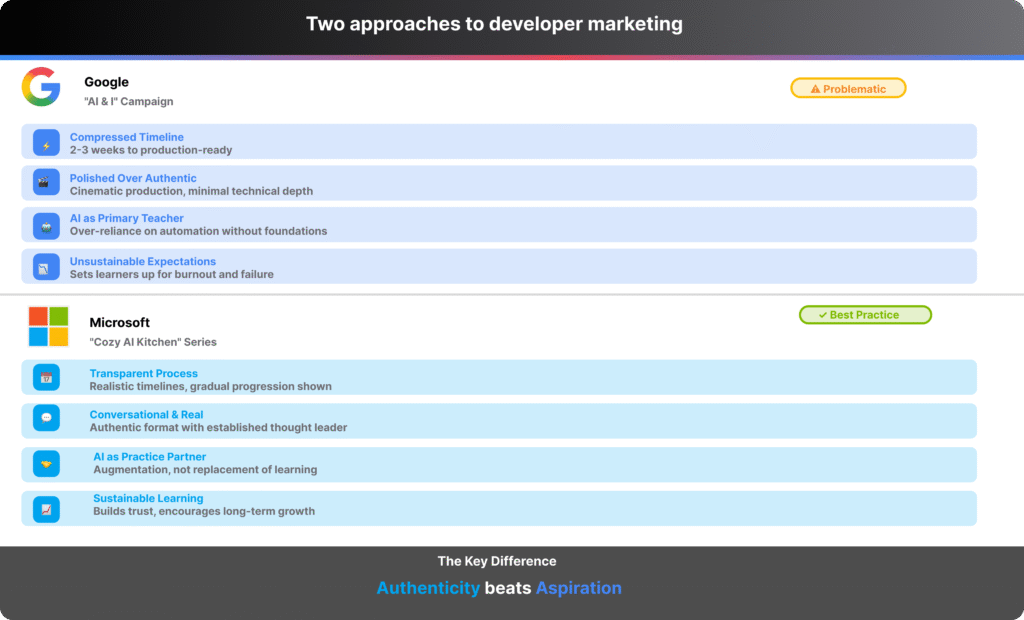Click the growth chart icon for Sustainable Learning
1024x620 pixels.
46,509
